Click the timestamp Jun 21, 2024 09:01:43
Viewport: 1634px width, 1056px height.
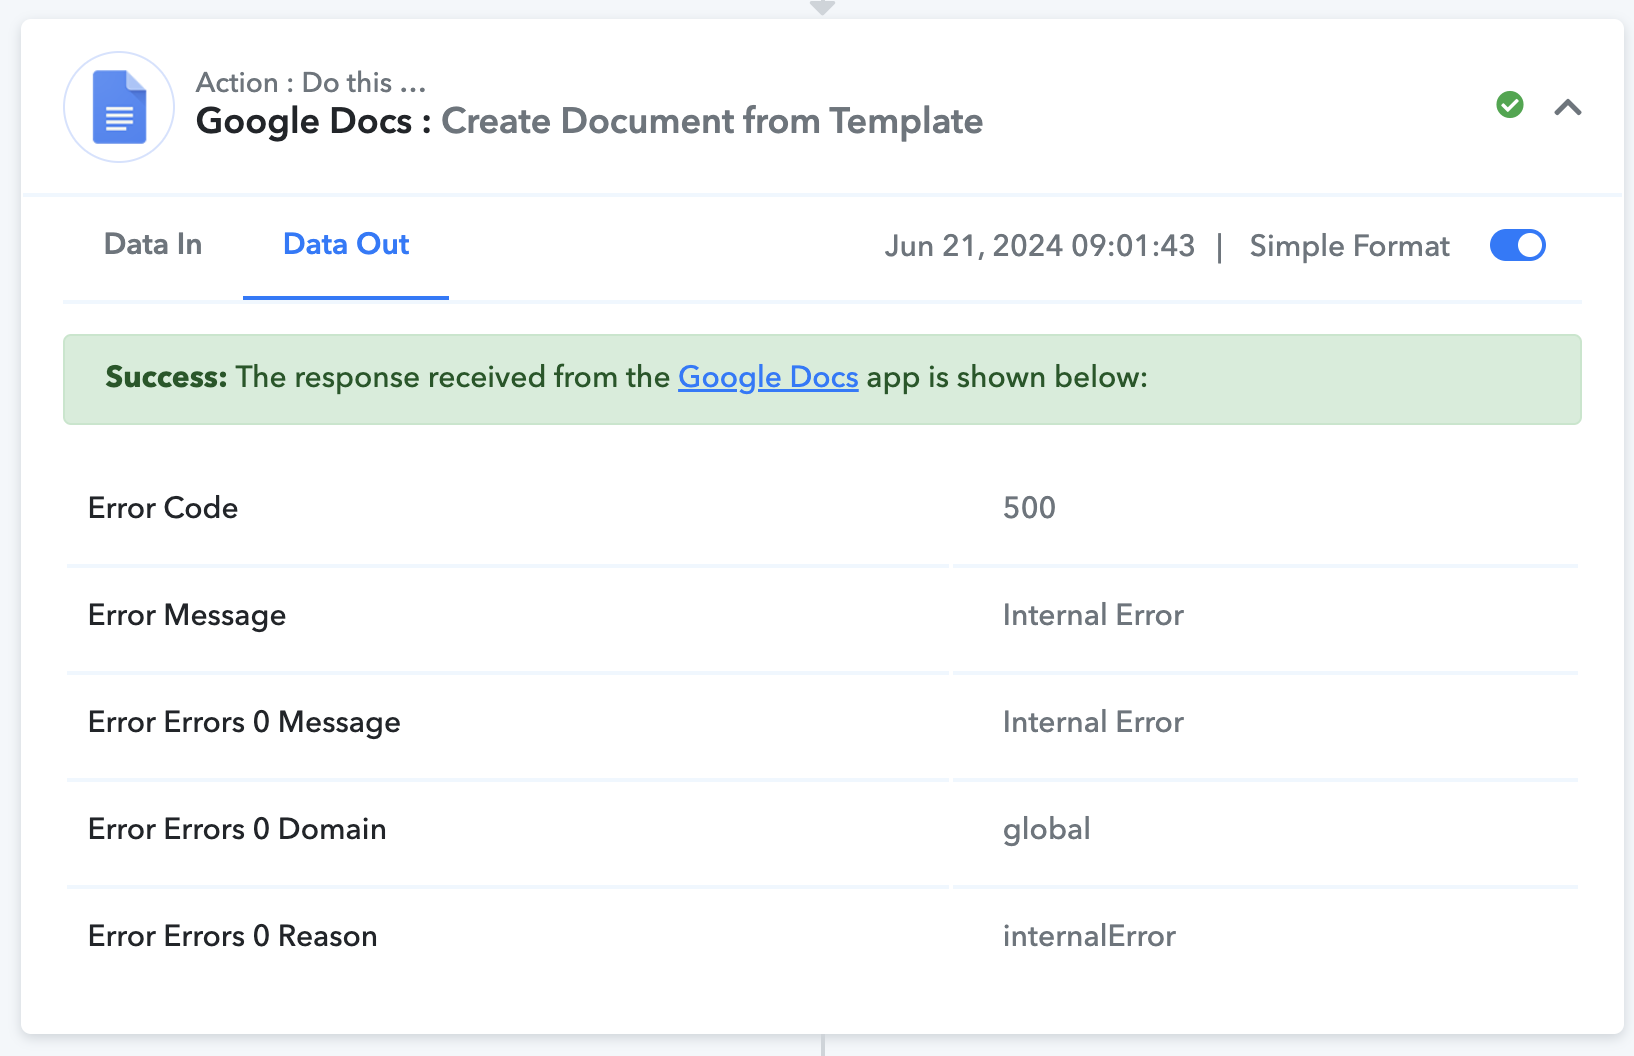1040,246
